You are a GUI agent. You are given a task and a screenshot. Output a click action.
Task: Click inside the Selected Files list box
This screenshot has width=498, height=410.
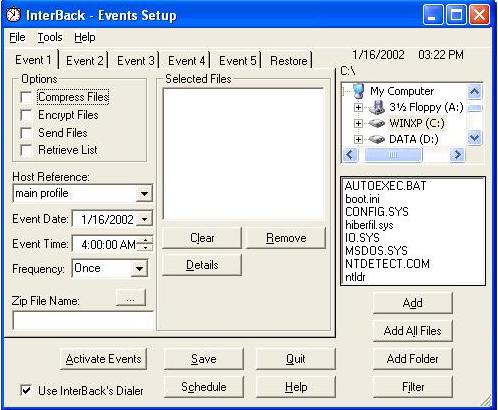click(243, 153)
